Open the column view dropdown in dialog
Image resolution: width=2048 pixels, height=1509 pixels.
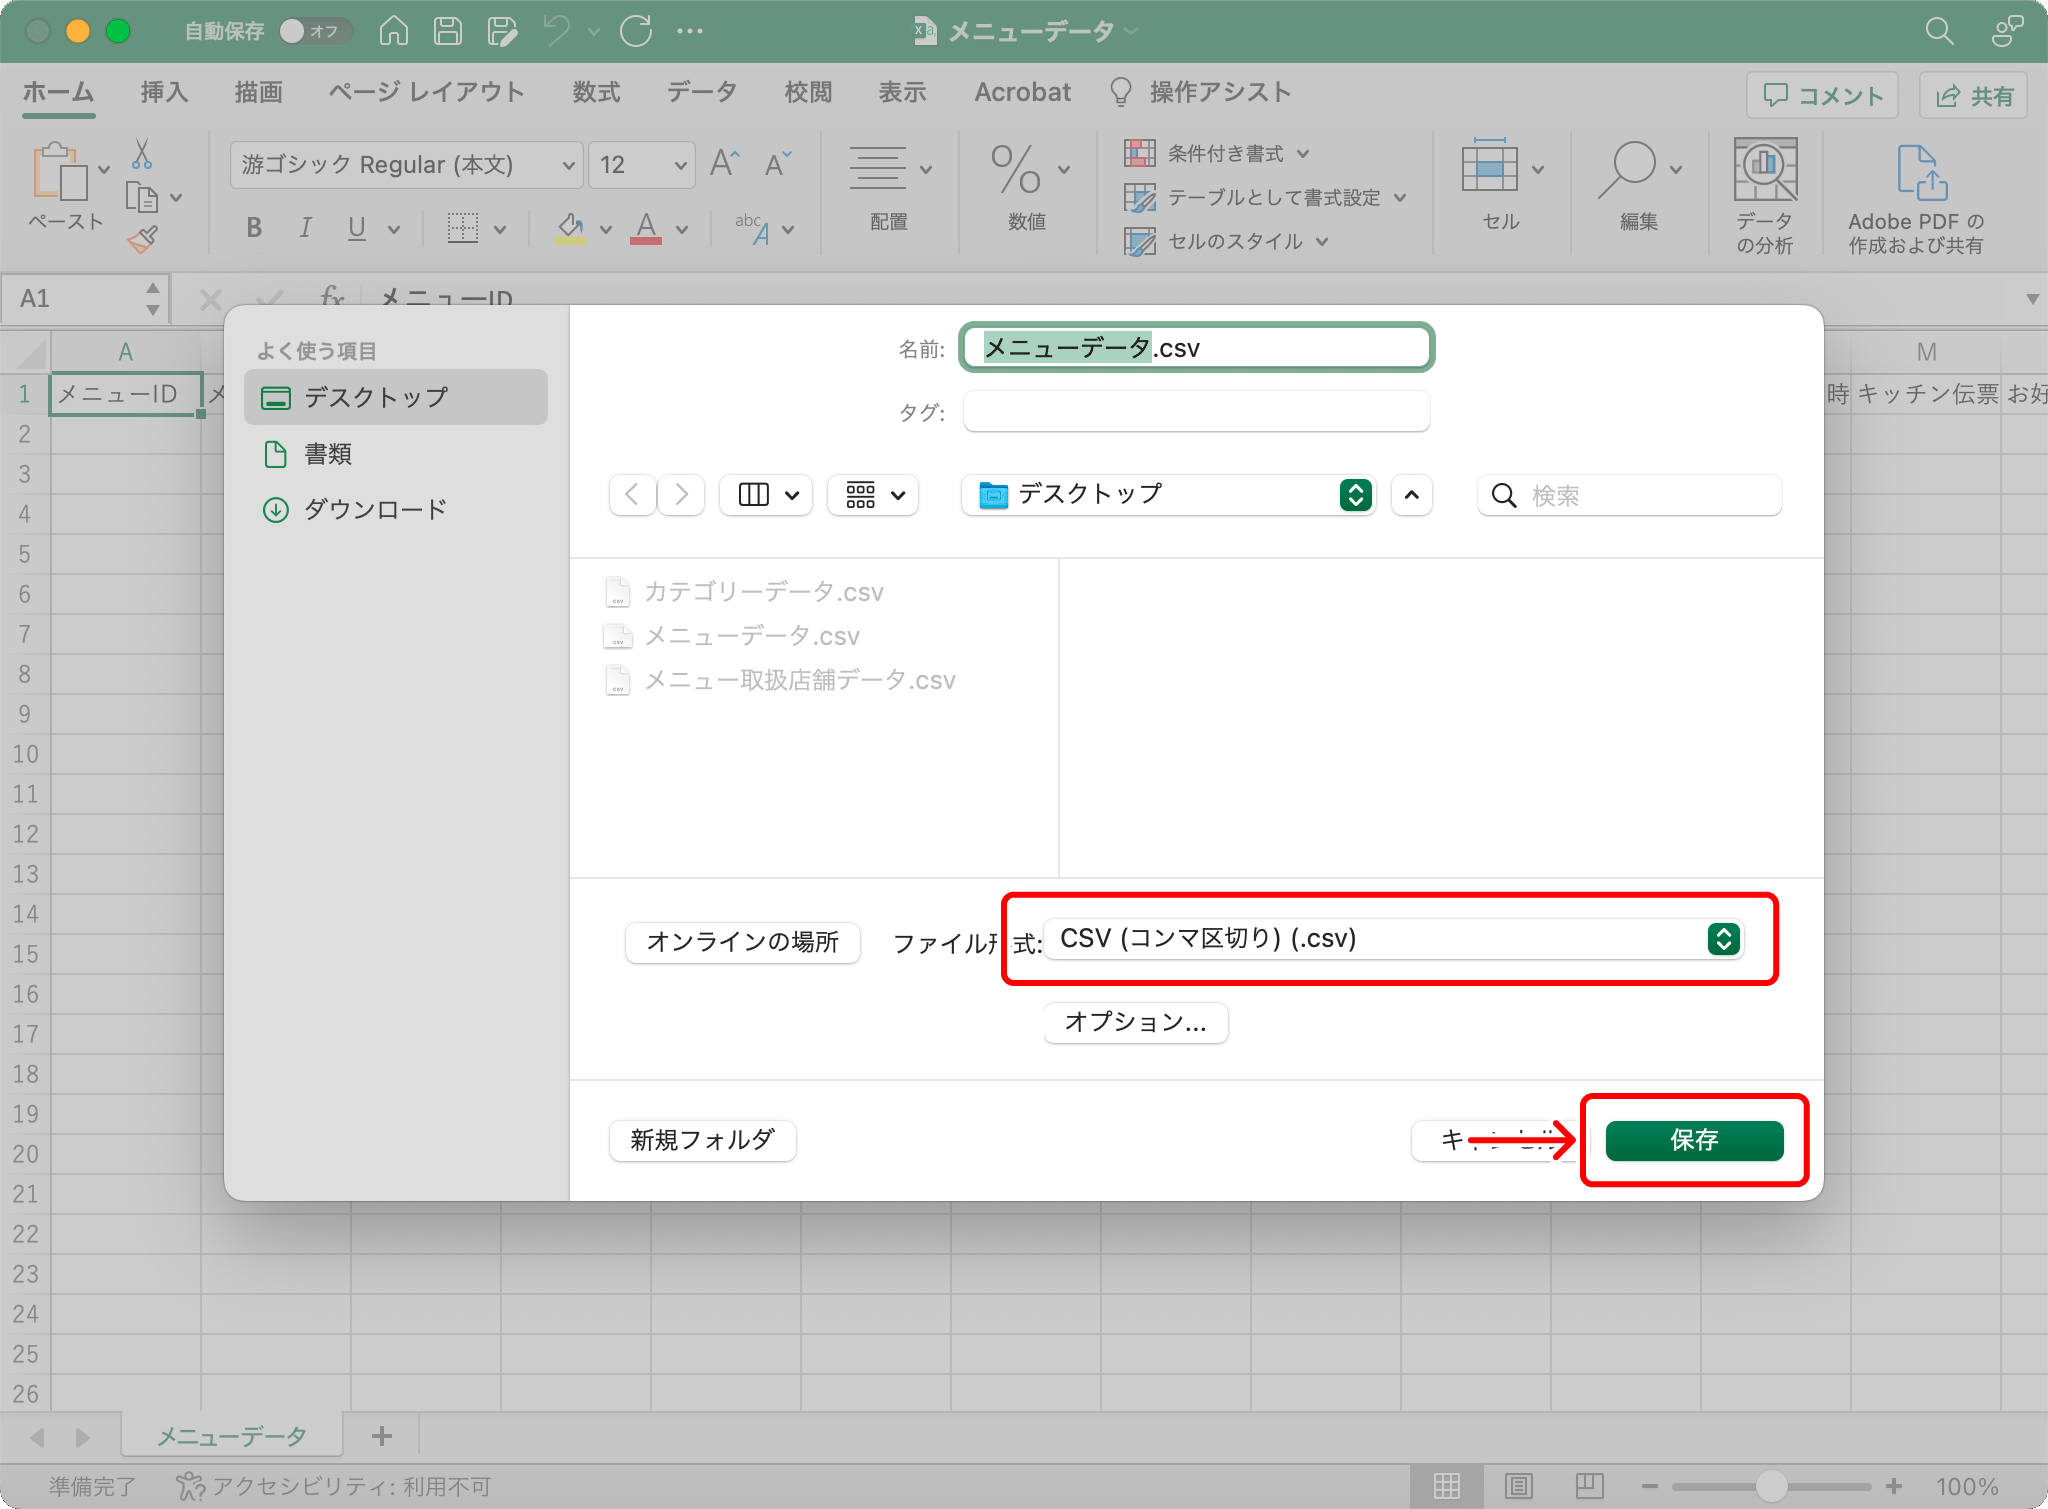(766, 495)
